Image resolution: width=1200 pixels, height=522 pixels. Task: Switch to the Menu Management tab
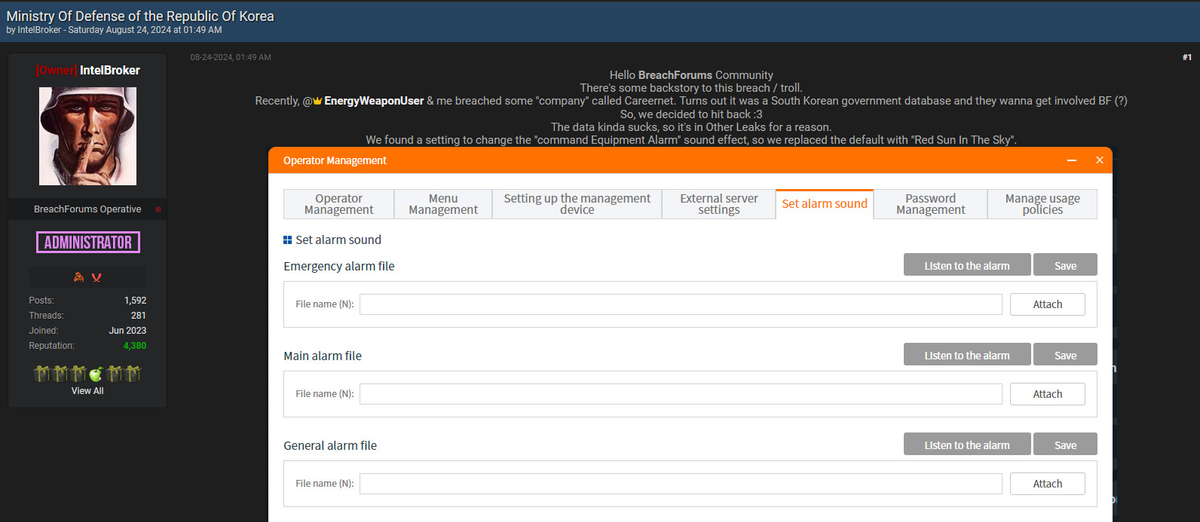tap(443, 204)
